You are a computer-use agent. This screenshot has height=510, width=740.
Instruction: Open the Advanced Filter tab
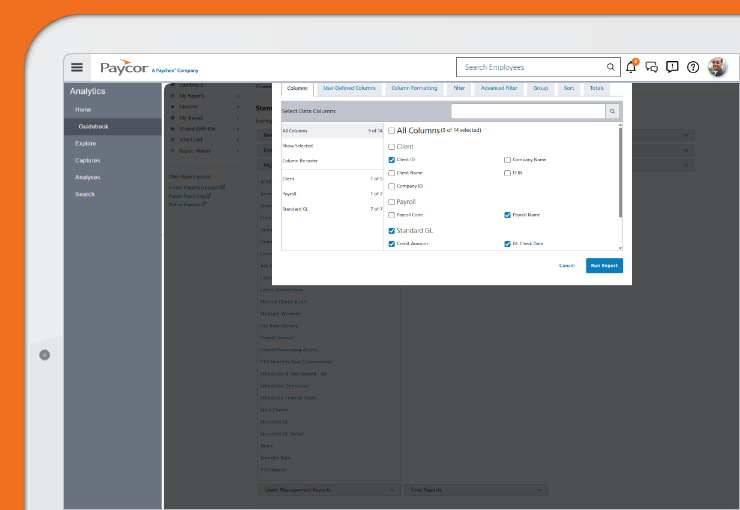499,88
